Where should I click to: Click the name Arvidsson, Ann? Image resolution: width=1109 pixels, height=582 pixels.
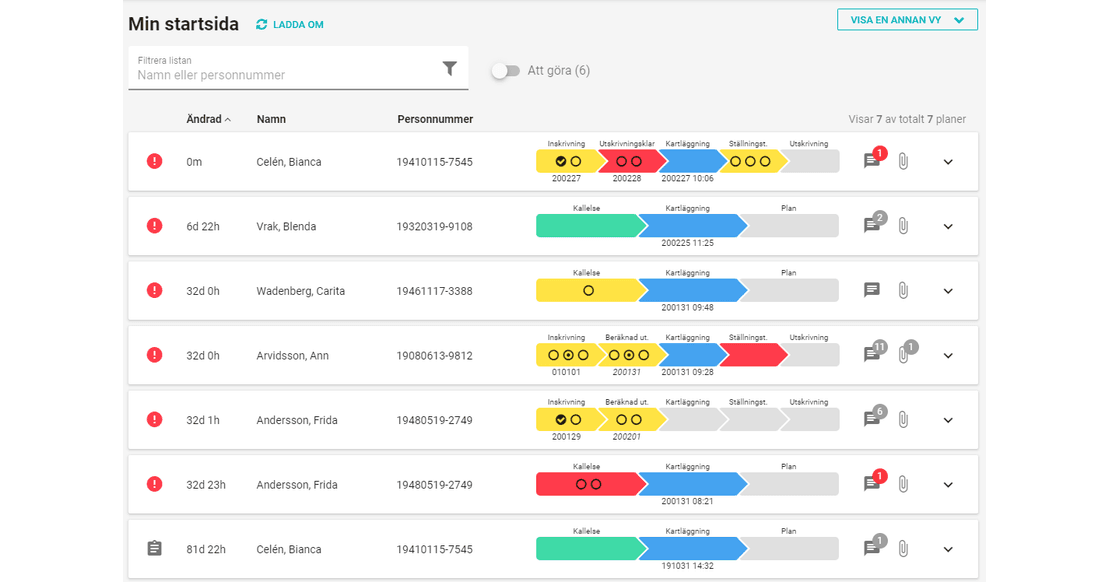pos(292,356)
